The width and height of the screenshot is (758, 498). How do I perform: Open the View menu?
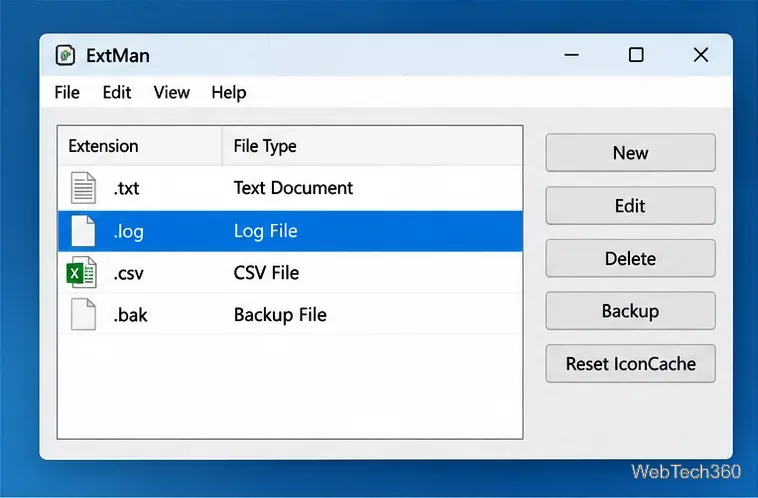point(172,92)
